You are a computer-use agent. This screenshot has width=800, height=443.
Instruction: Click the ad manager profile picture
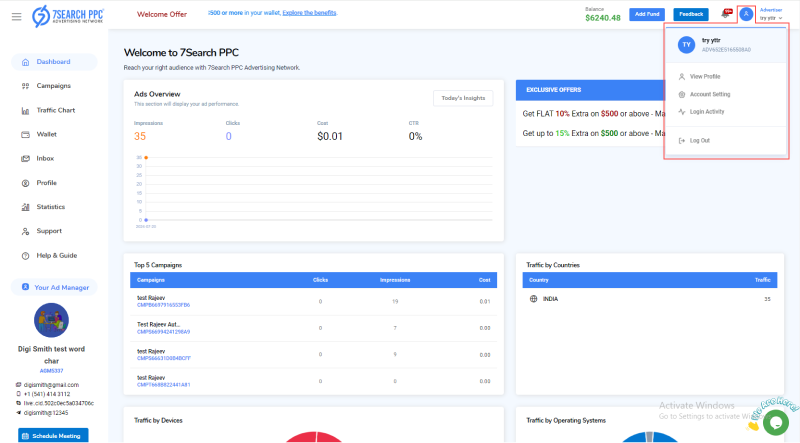point(51,320)
